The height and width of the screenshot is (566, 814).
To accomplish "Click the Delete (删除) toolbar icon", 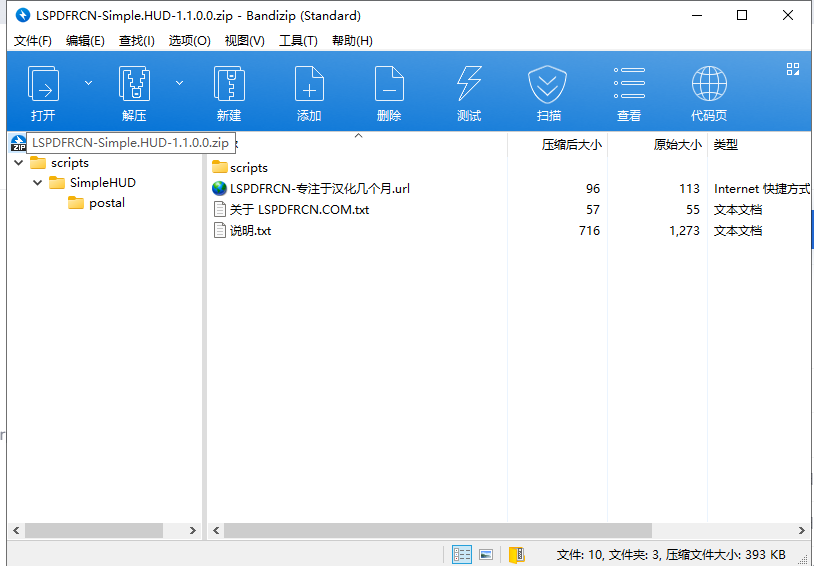I will pyautogui.click(x=389, y=83).
